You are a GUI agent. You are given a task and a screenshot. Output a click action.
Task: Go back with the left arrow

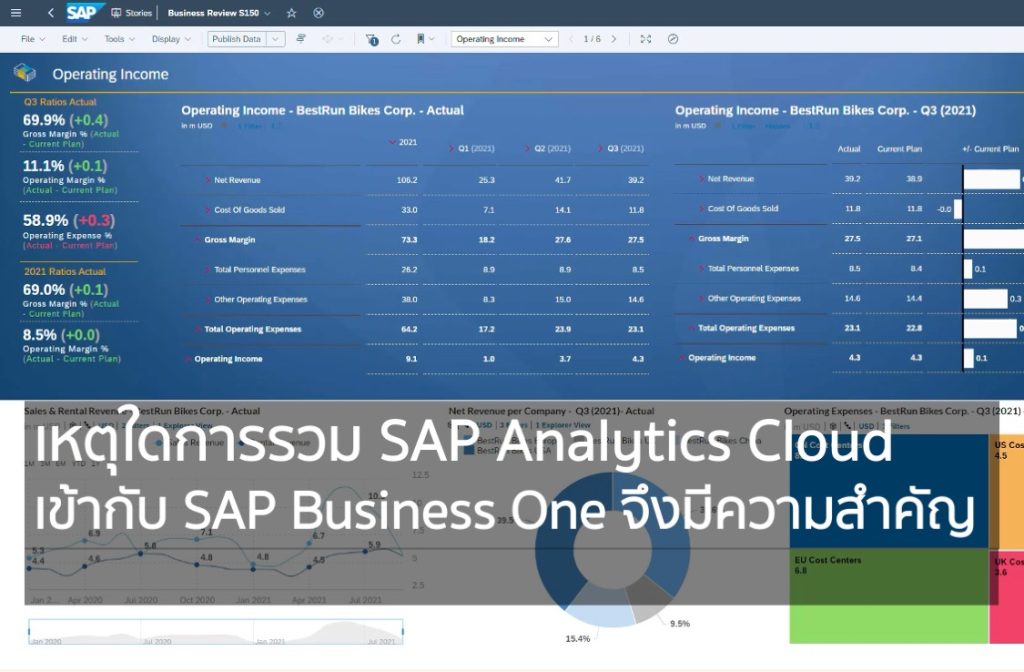pos(50,12)
